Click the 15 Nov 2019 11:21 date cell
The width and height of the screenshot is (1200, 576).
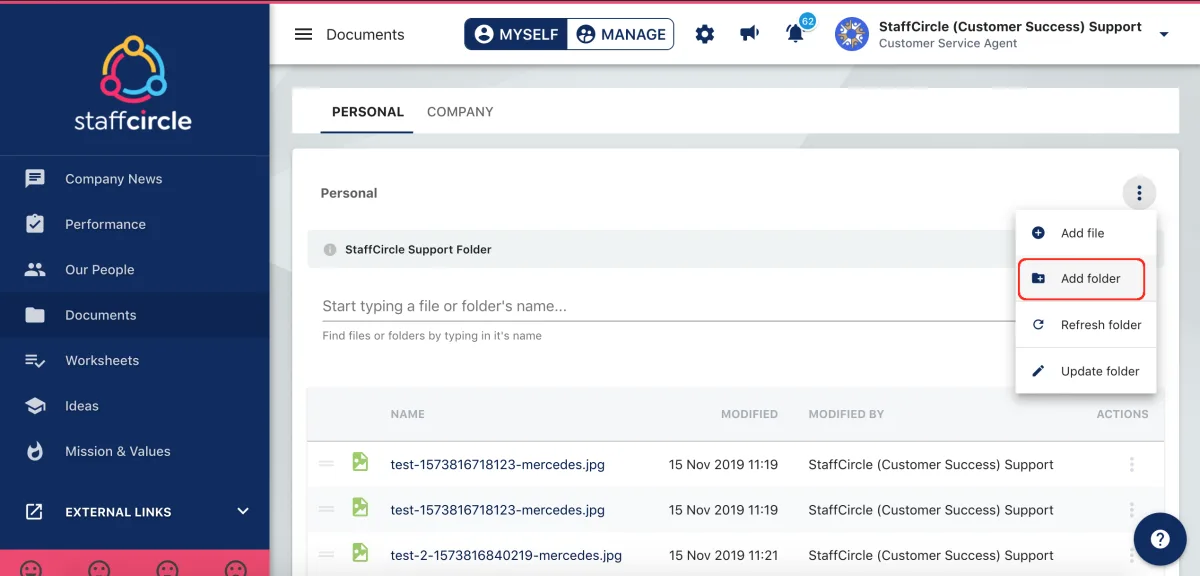coord(723,555)
